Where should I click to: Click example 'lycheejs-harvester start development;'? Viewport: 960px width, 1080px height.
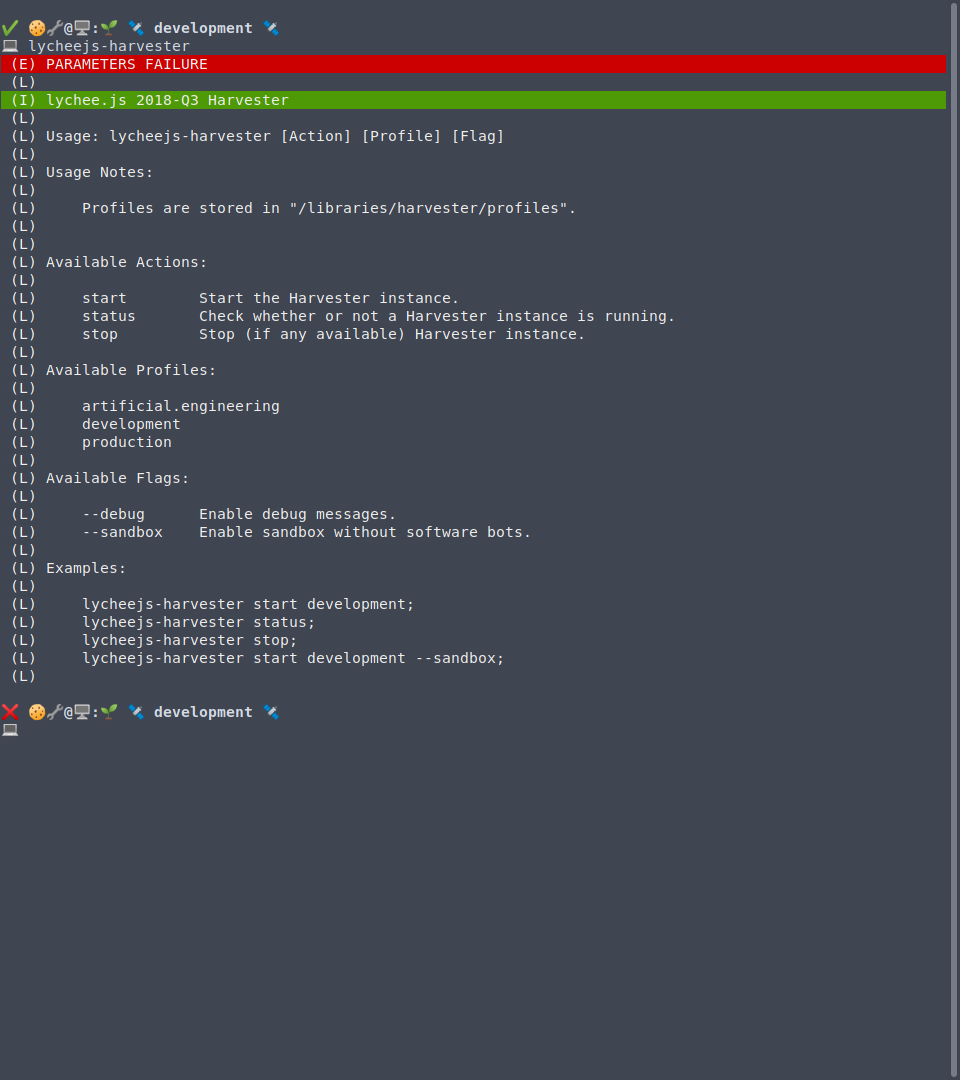pos(248,604)
